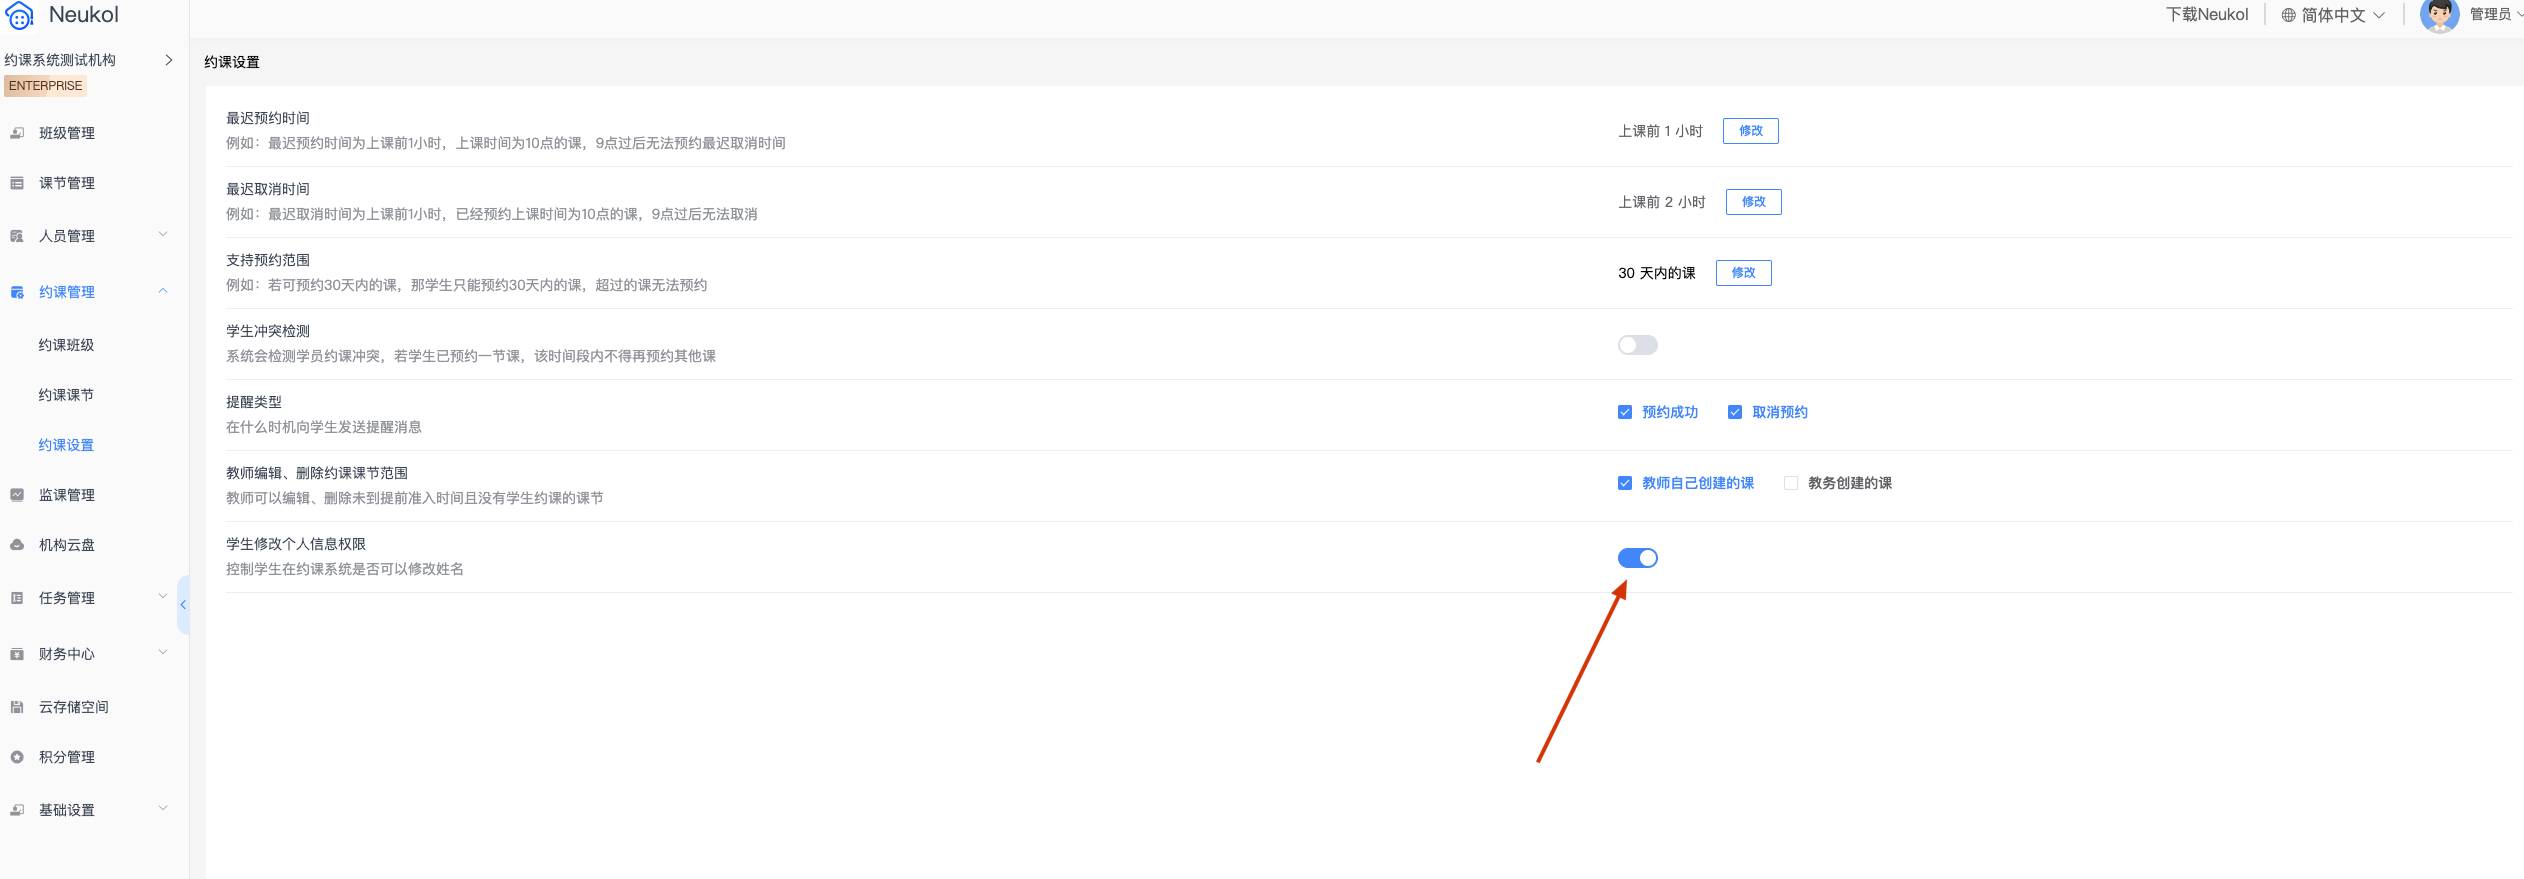Click 教师编辑、删除约课课节范围 label
Screen dimensions: 2524x879
[317, 473]
